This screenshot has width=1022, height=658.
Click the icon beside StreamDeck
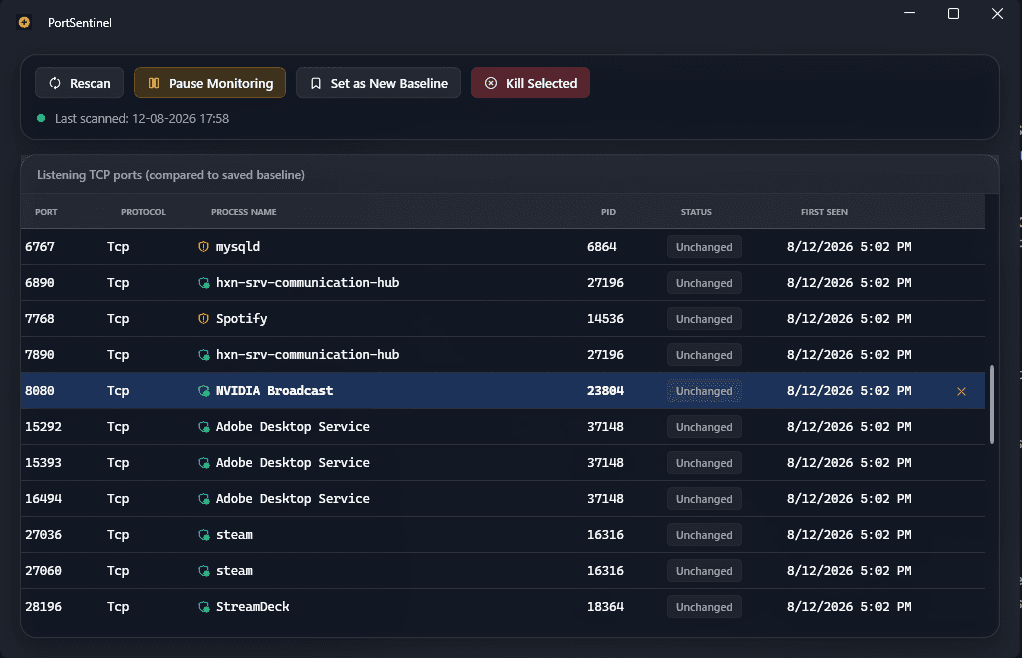coord(203,607)
